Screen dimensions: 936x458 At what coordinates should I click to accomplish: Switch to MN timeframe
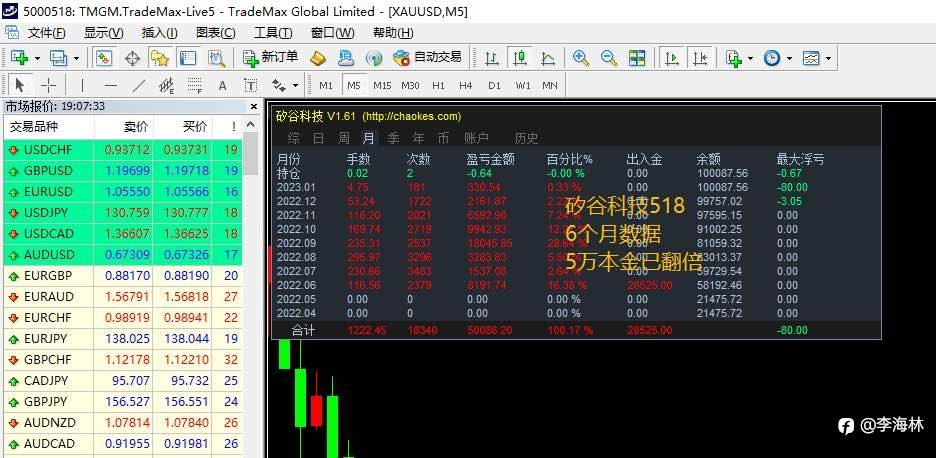550,85
